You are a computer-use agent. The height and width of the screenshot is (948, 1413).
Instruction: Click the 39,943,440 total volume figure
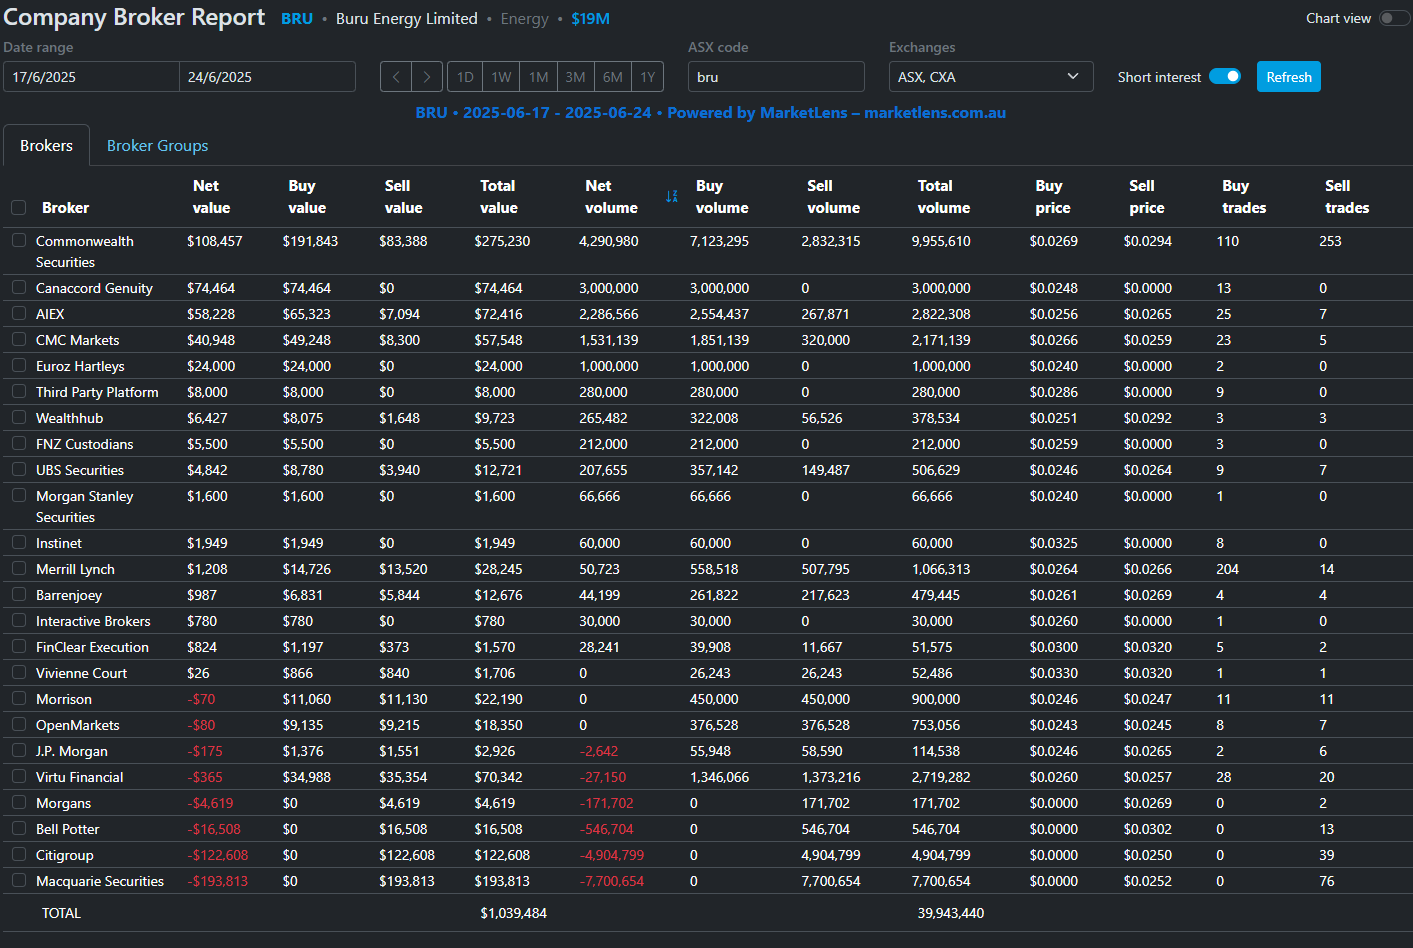(951, 913)
